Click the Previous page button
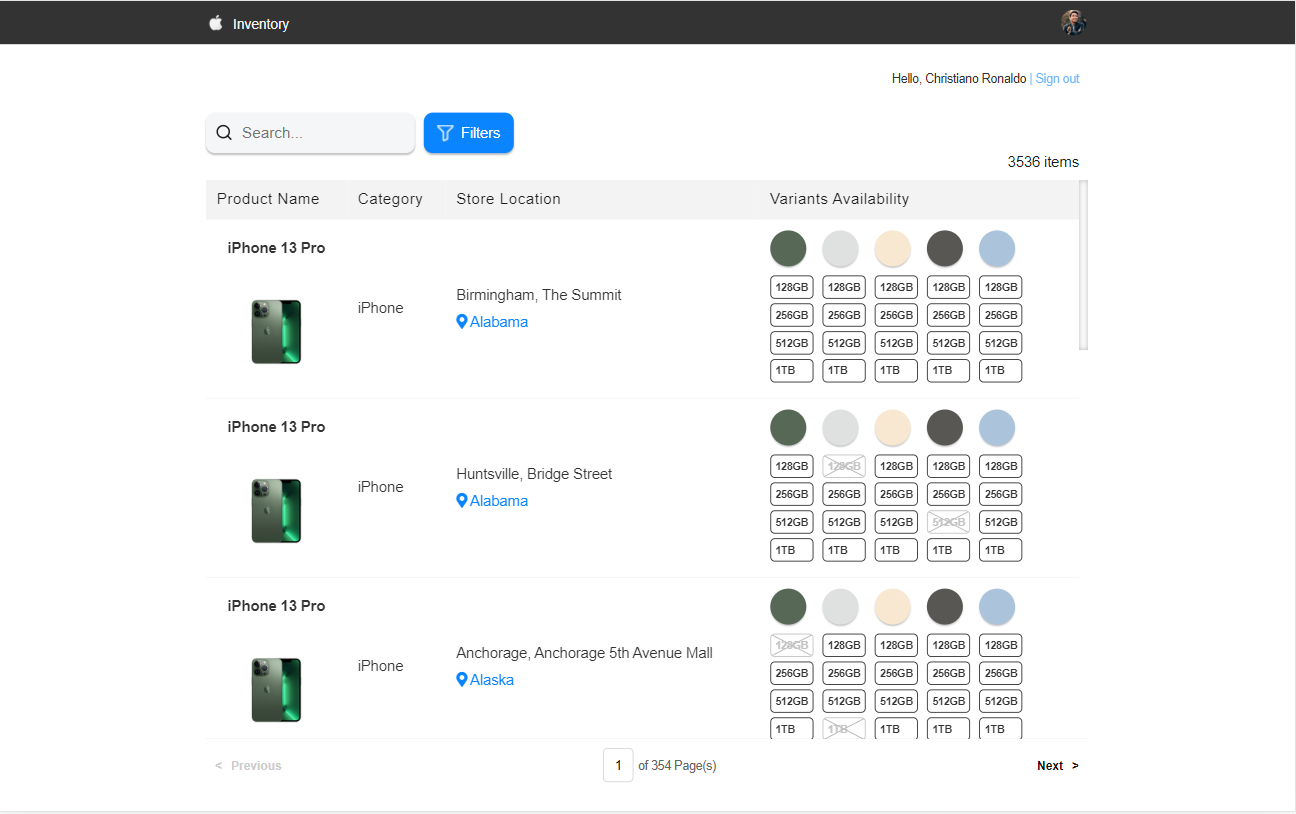This screenshot has height=814, width=1296. tap(248, 766)
